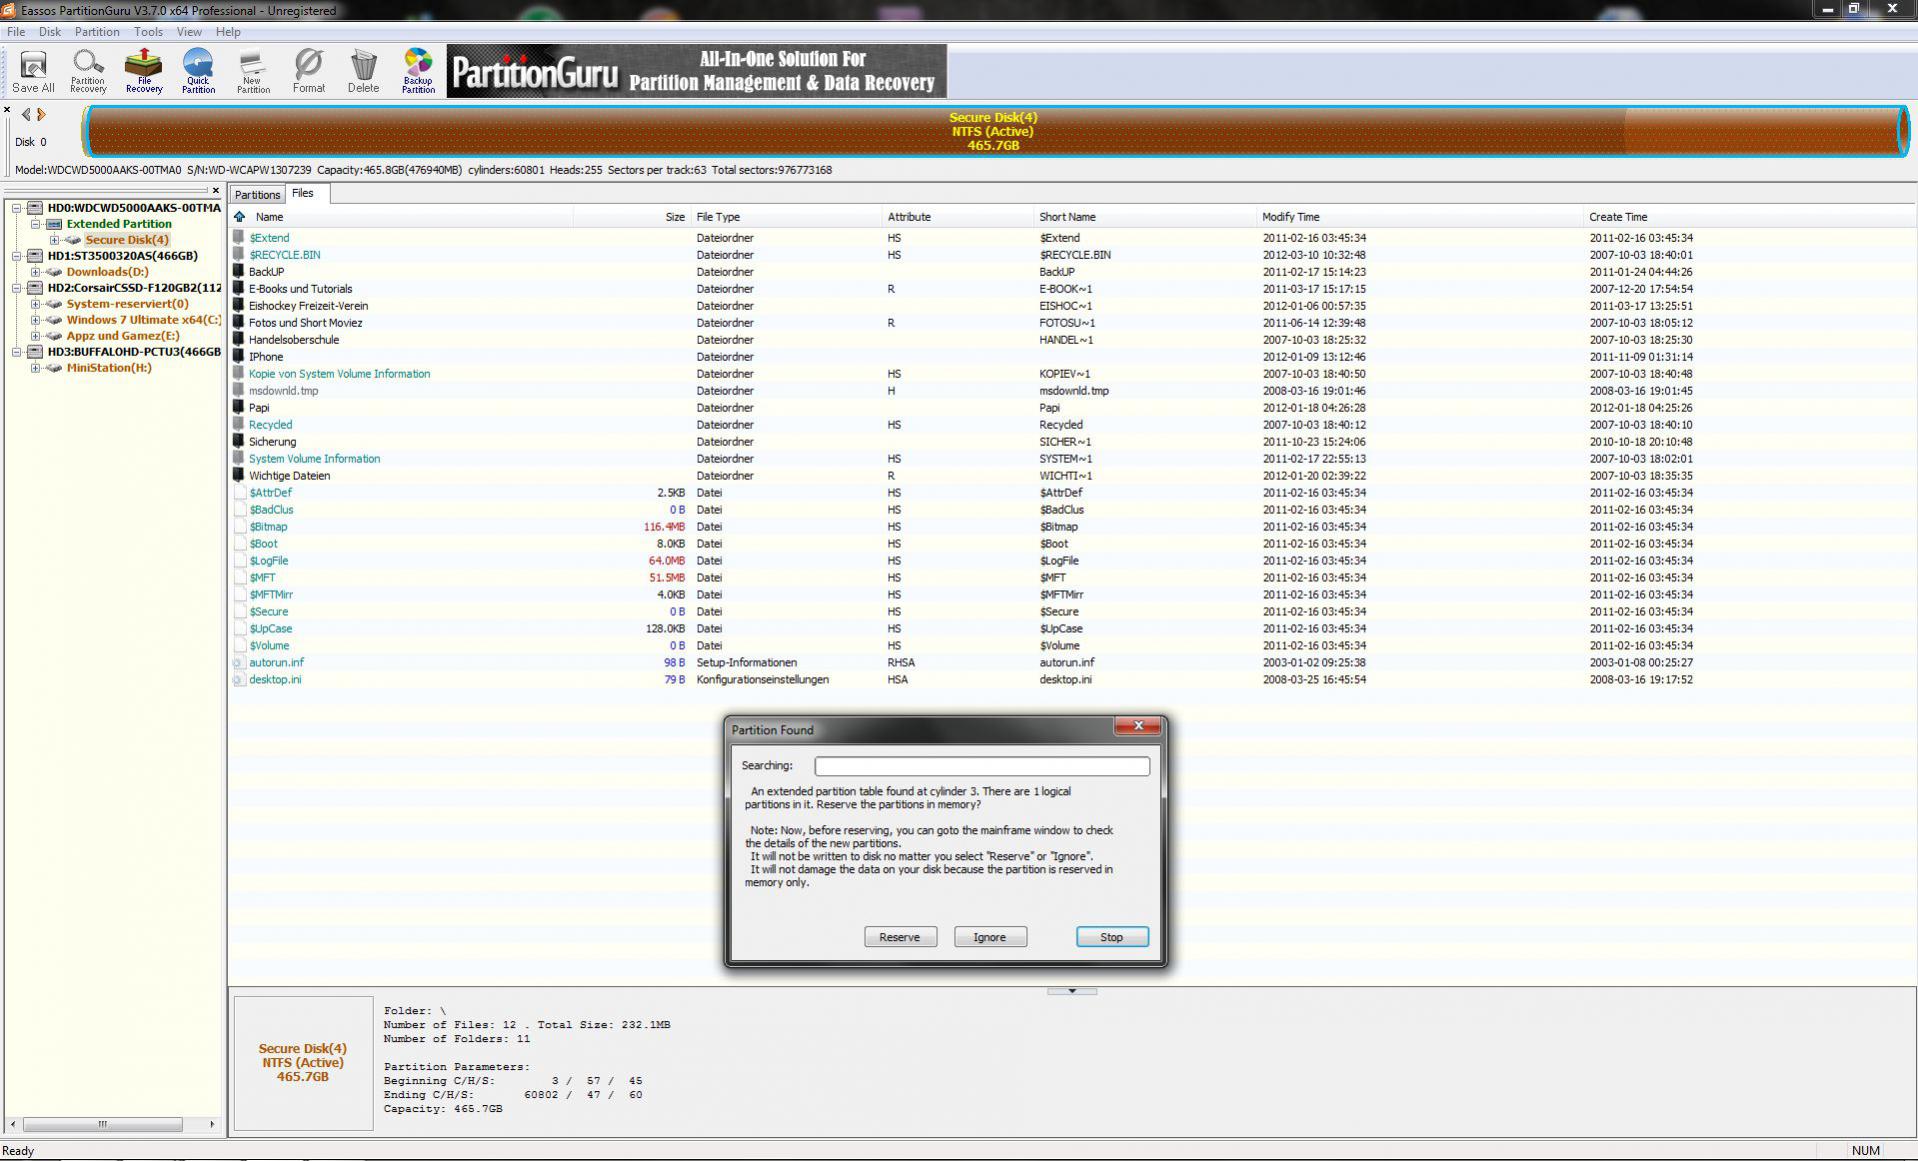Open the Tools menu
Image resolution: width=1918 pixels, height=1161 pixels.
[148, 32]
